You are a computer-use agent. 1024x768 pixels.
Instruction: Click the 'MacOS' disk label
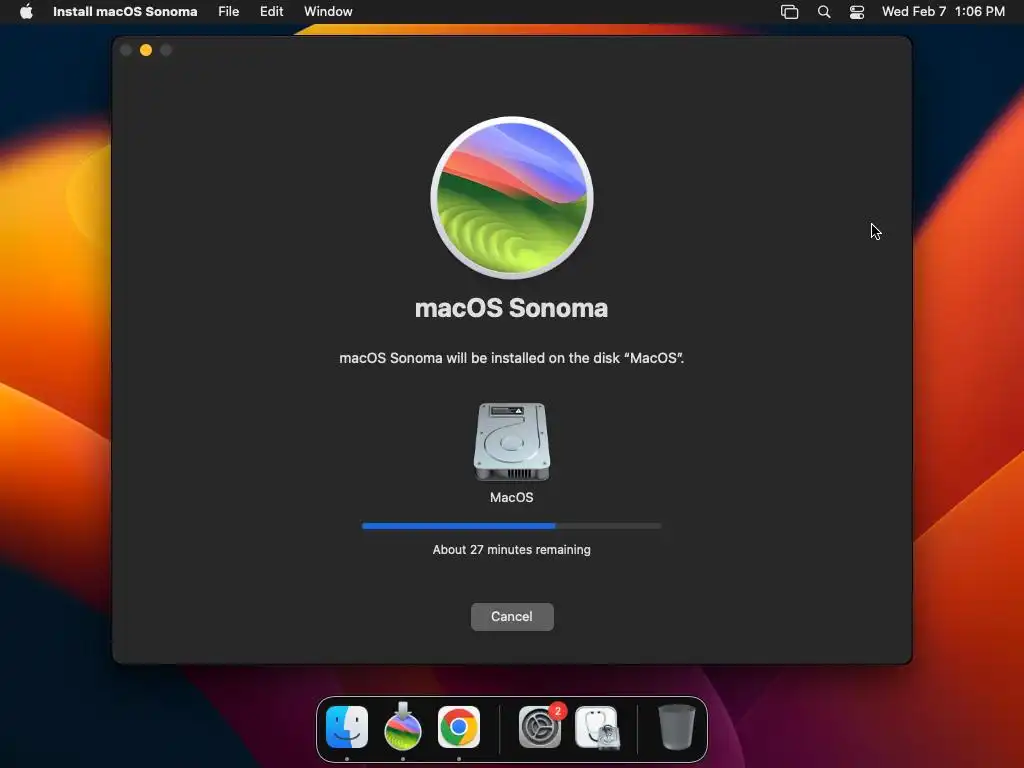[511, 498]
